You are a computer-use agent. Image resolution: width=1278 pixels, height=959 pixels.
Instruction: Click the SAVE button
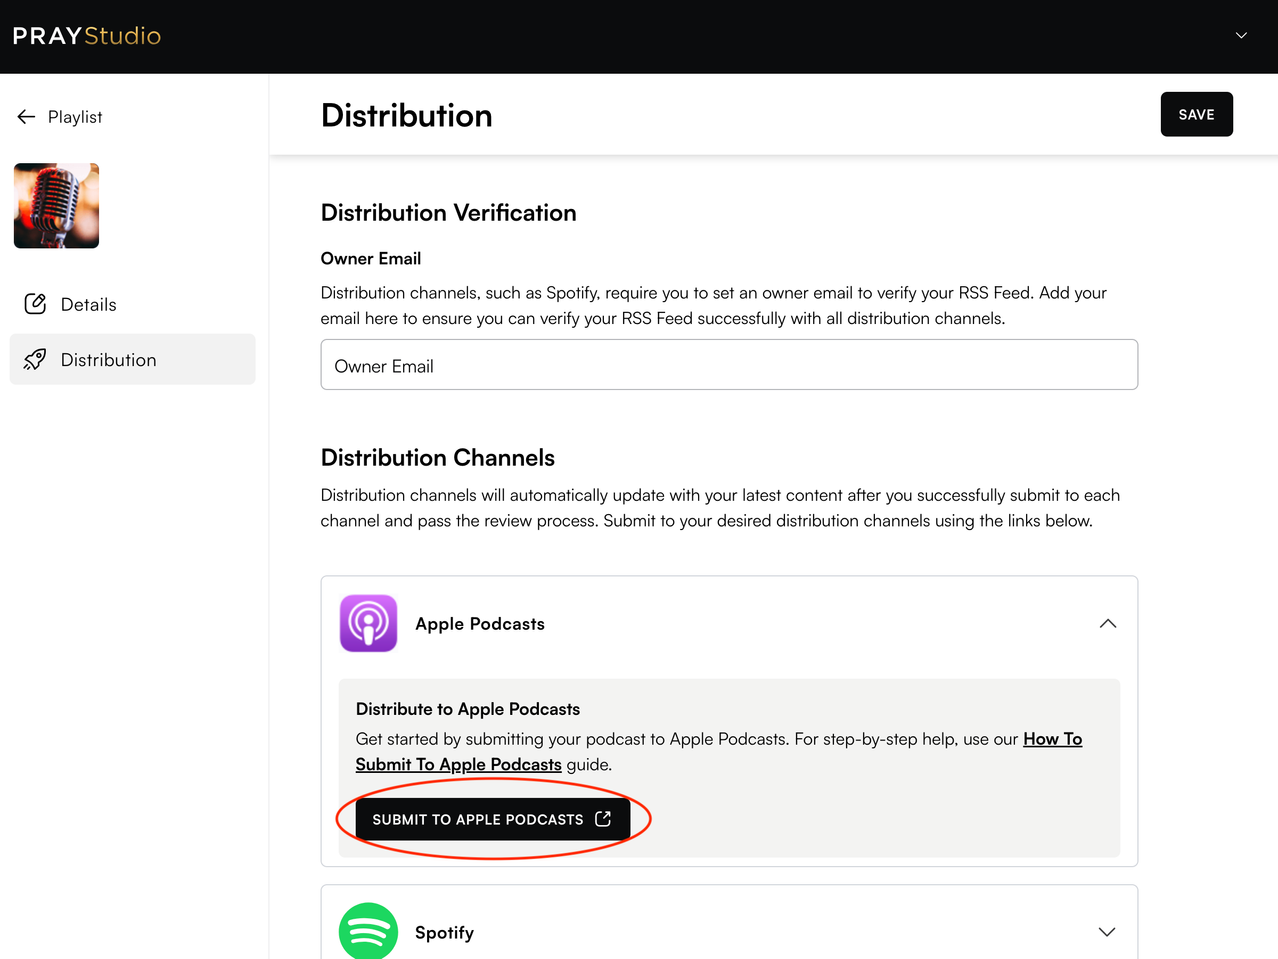(1196, 114)
